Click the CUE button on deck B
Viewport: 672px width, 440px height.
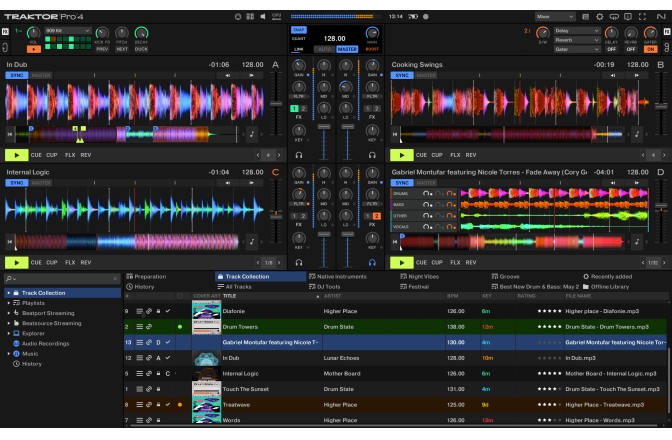coord(422,155)
